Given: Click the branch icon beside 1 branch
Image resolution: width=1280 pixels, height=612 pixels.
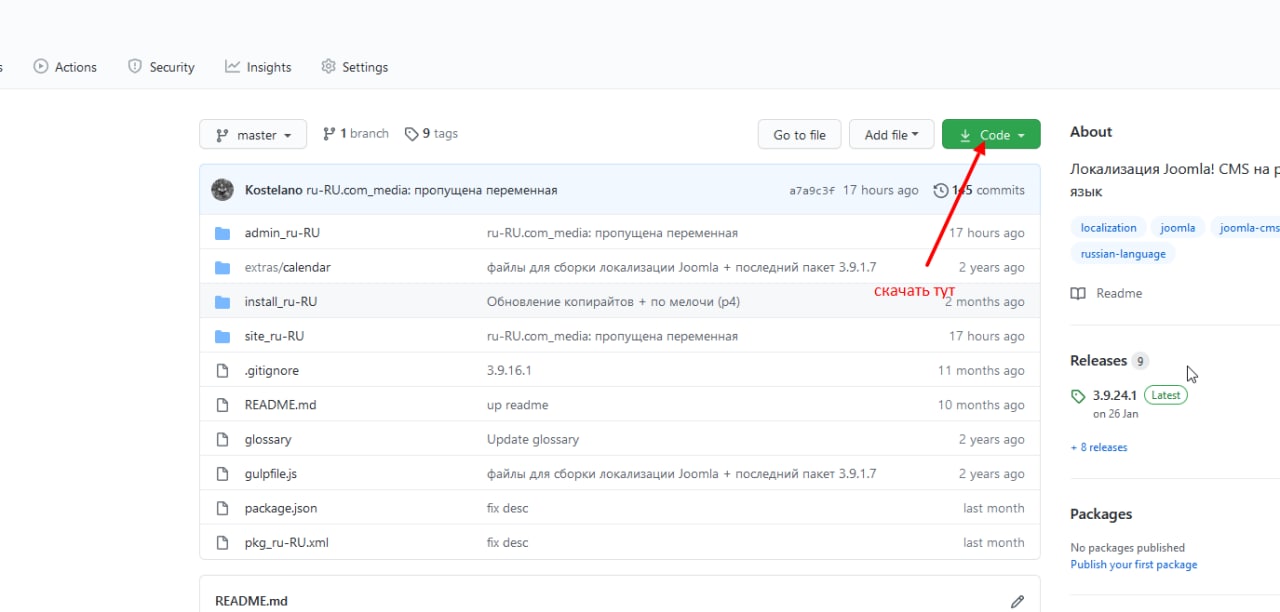Looking at the screenshot, I should pos(329,134).
